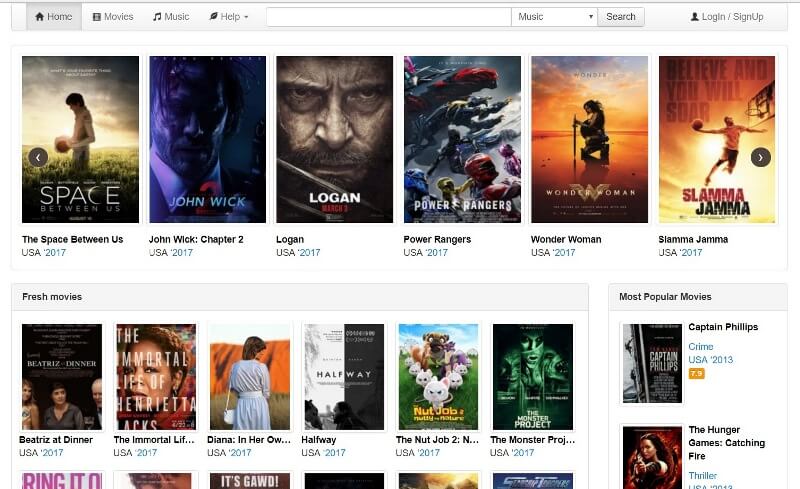Click the 'Most Popular Movies' heading
This screenshot has width=800, height=489.
pyautogui.click(x=665, y=297)
